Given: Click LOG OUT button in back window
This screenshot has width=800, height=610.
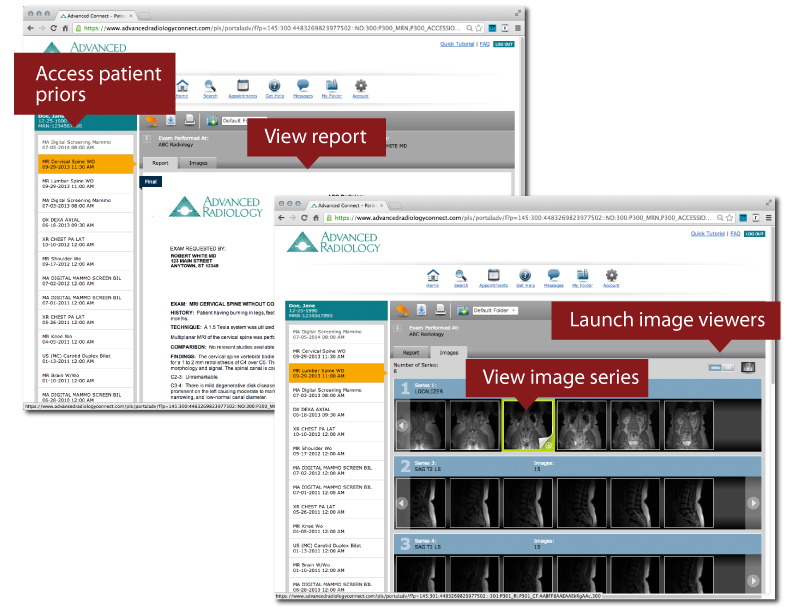Looking at the screenshot, I should pyautogui.click(x=504, y=44).
